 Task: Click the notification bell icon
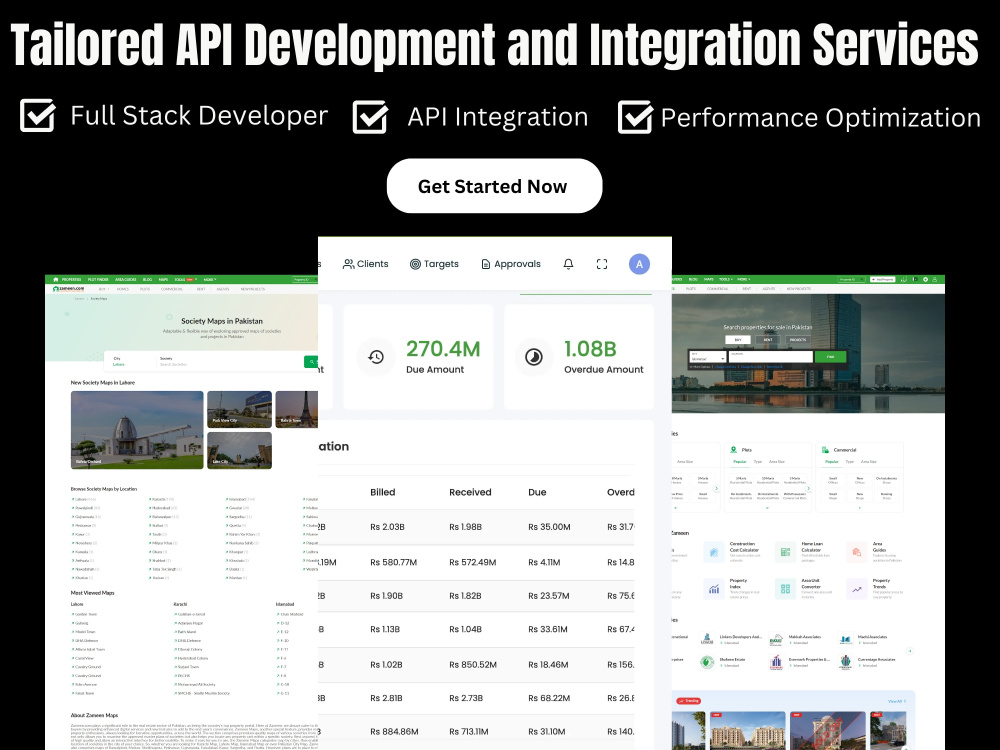(x=568, y=264)
